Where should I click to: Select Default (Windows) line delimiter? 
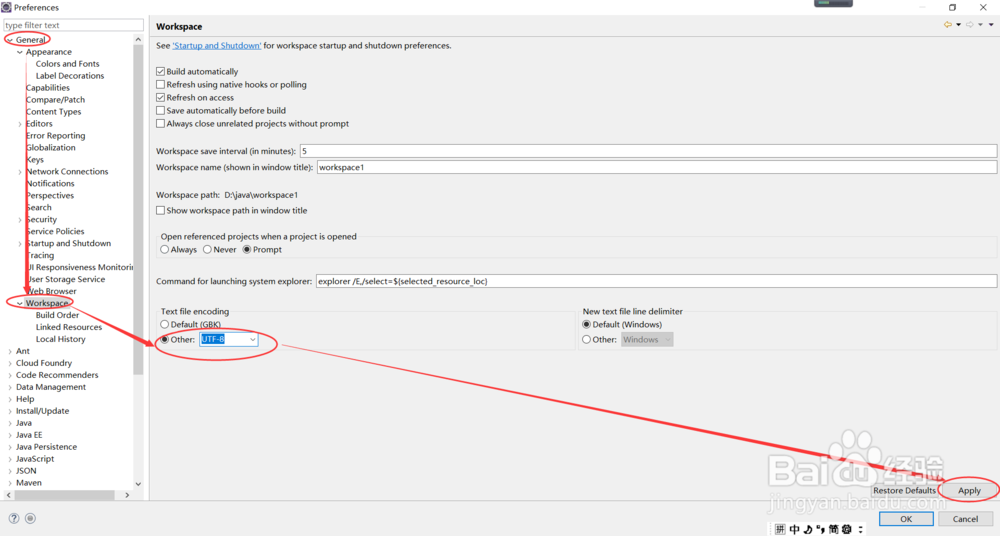coord(587,324)
